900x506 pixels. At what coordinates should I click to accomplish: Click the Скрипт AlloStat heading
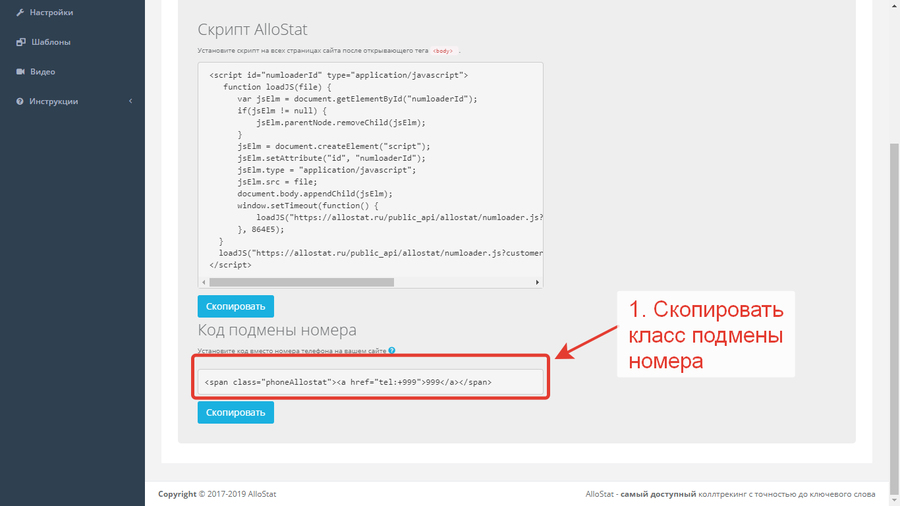click(252, 29)
